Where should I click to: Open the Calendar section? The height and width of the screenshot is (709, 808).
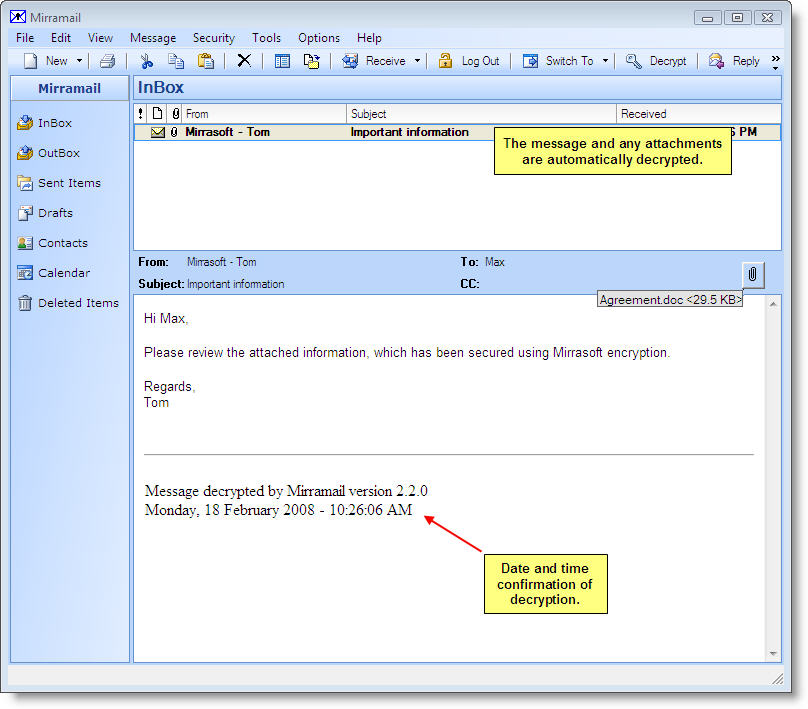click(54, 273)
